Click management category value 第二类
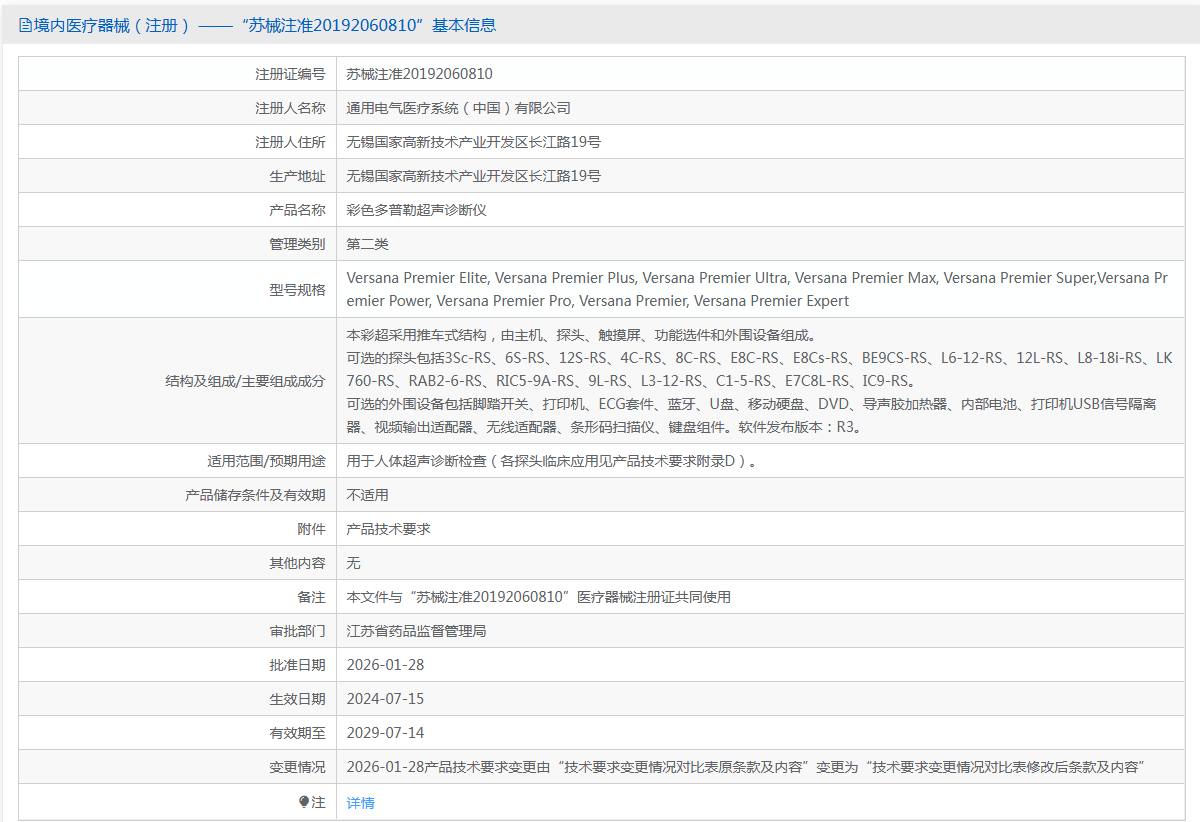The width and height of the screenshot is (1200, 822). (367, 244)
